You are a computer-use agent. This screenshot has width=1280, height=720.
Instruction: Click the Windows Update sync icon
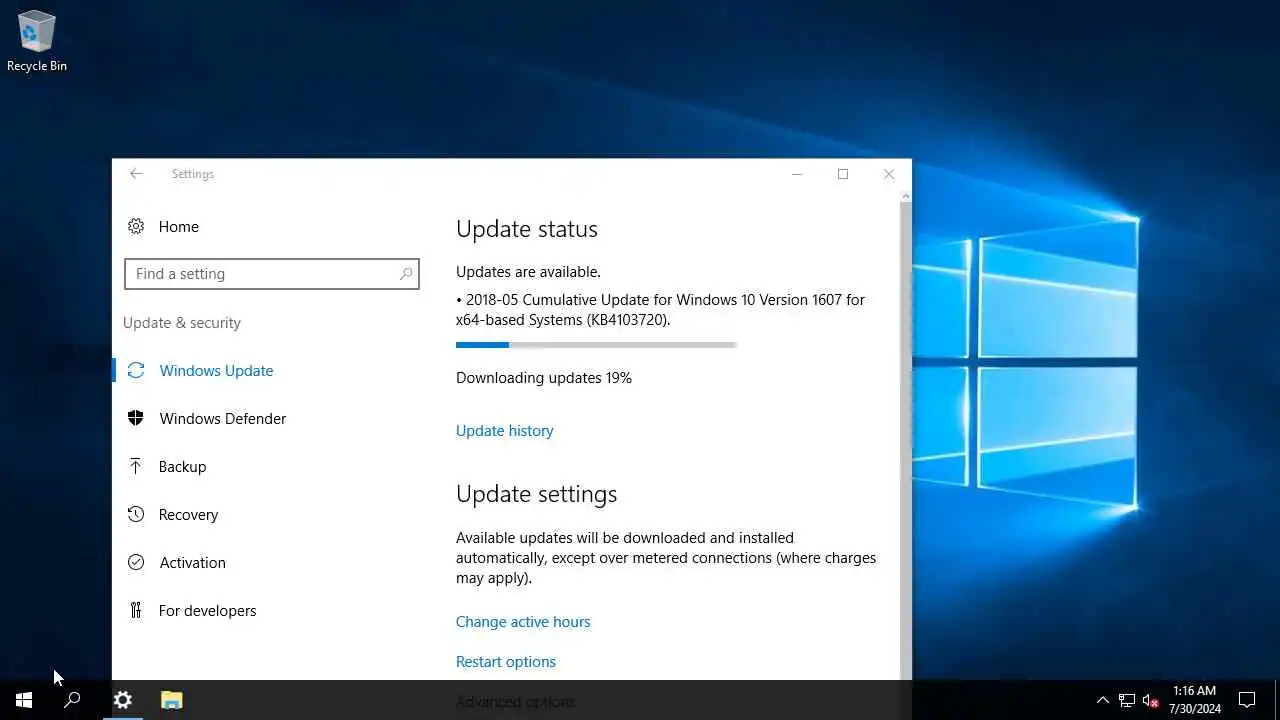pos(136,371)
